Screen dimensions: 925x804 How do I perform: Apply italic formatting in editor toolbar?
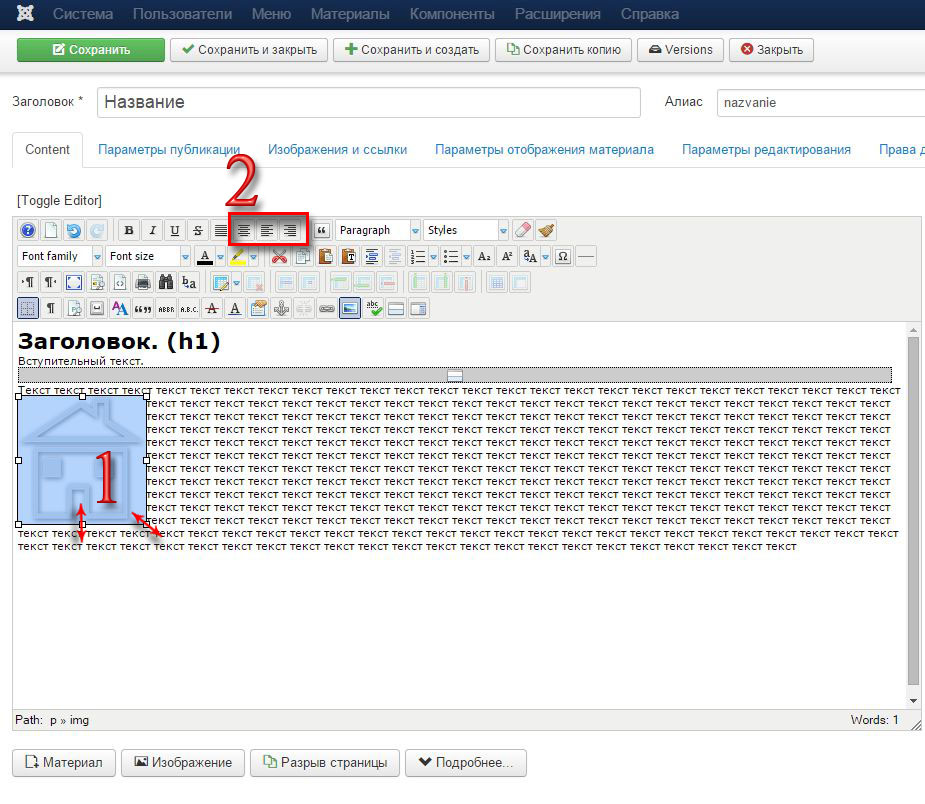pyautogui.click(x=152, y=231)
